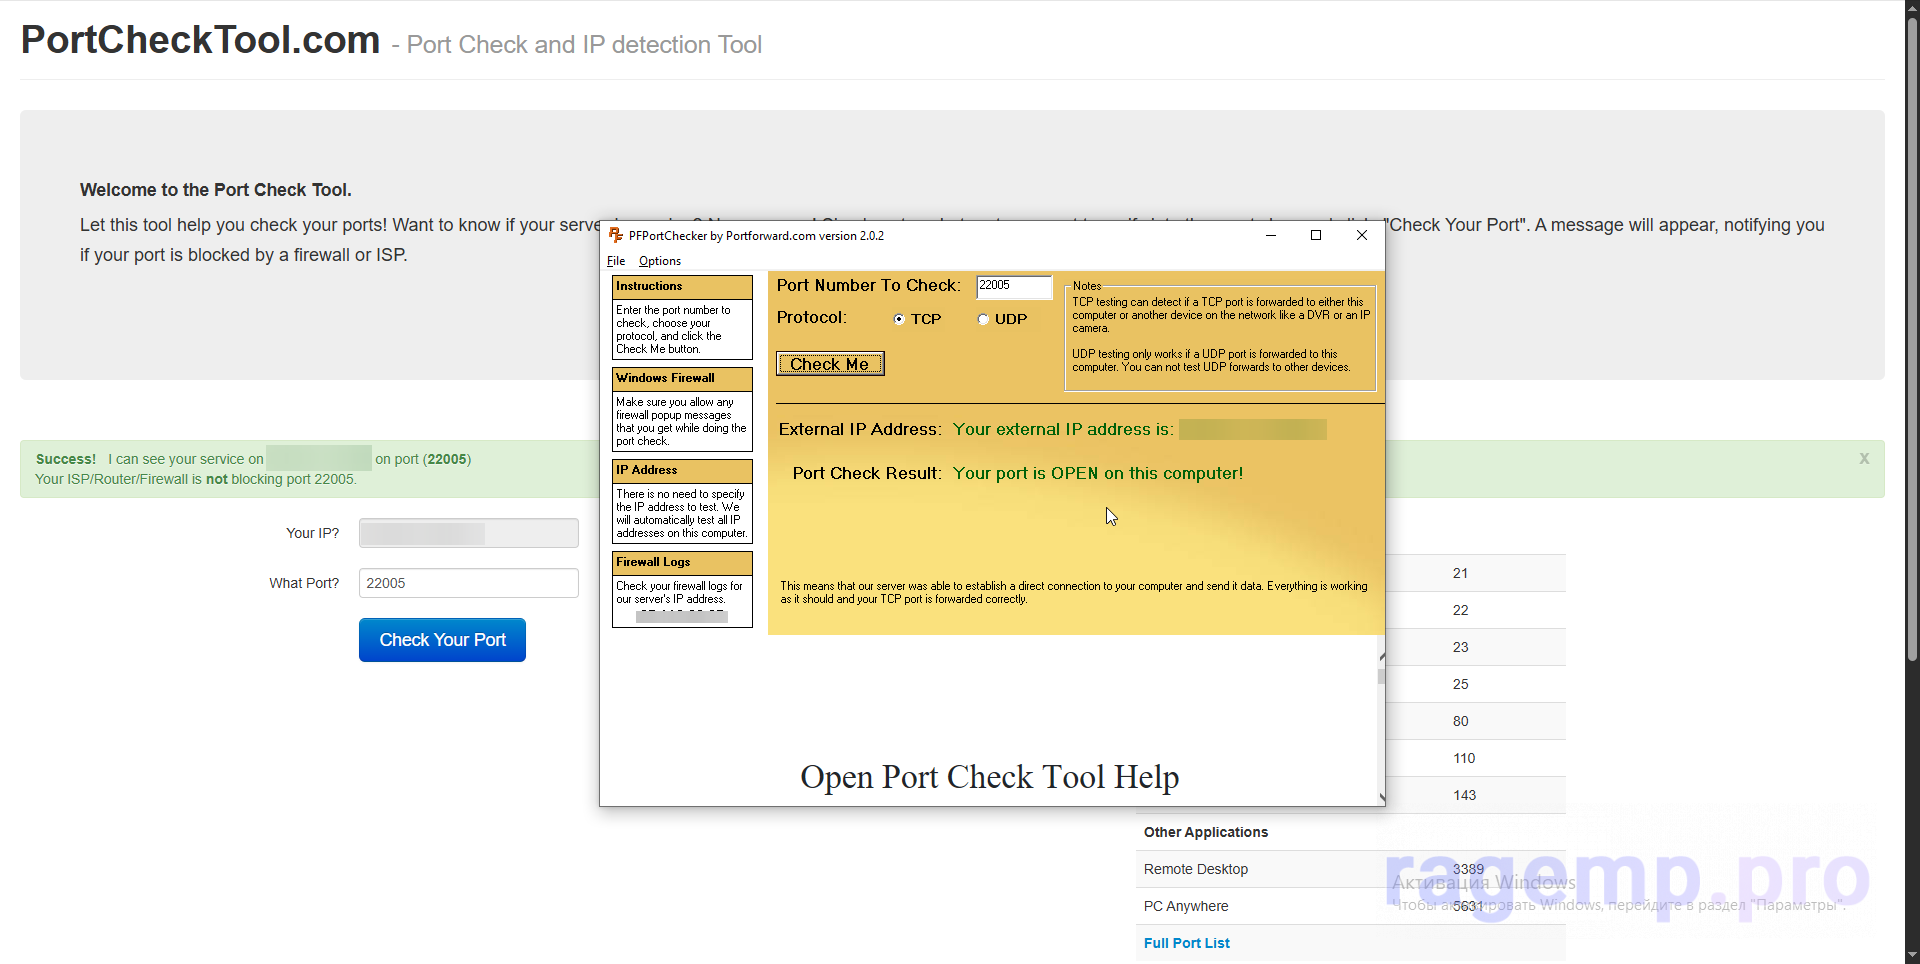The width and height of the screenshot is (1920, 964).
Task: Click the PC Anywhere row label
Action: pos(1186,906)
